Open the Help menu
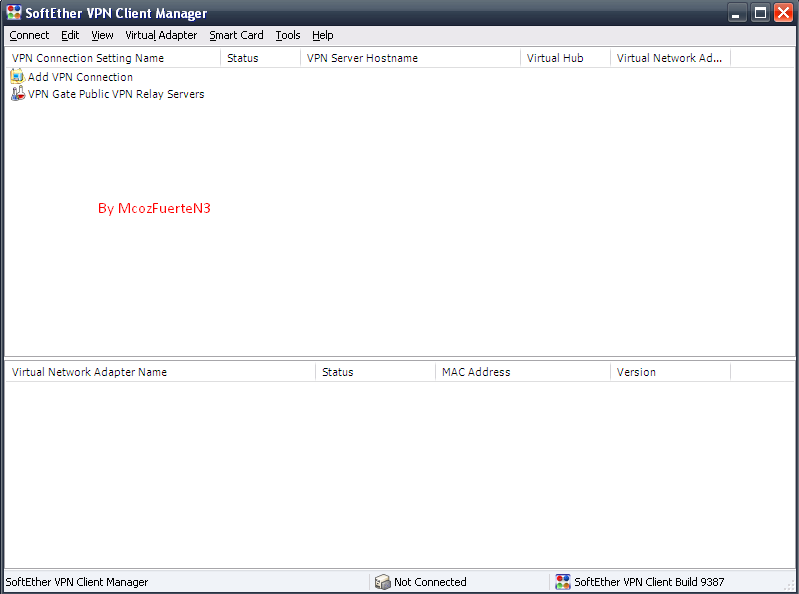The image size is (799, 594). pyautogui.click(x=323, y=35)
